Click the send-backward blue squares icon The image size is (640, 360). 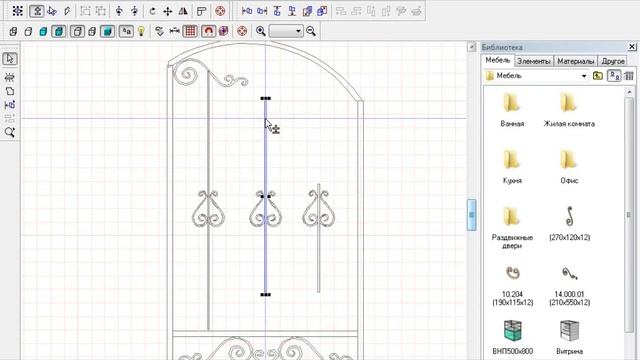click(322, 11)
